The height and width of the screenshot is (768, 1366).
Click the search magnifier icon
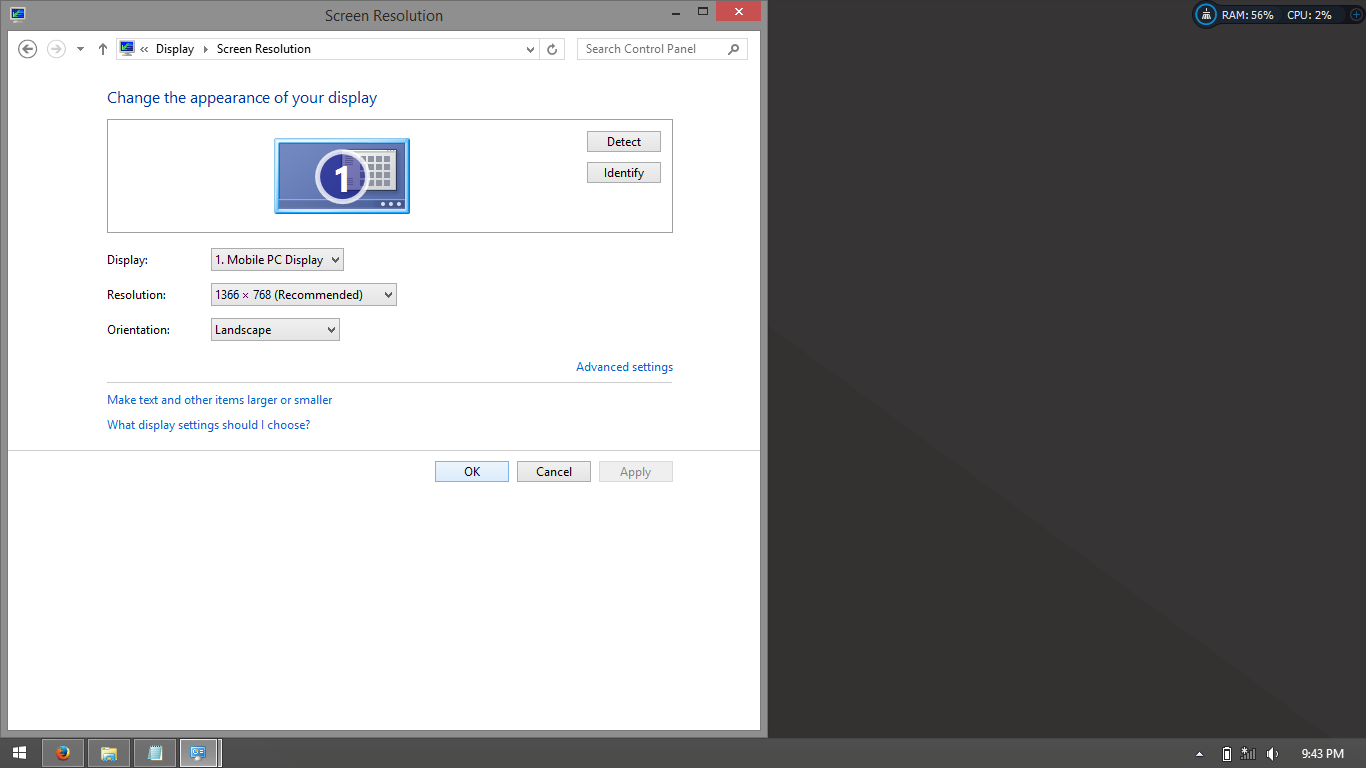tap(734, 49)
